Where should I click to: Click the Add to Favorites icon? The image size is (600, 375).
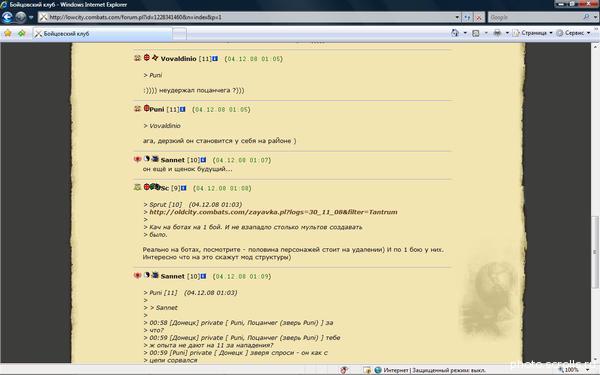click(21, 33)
